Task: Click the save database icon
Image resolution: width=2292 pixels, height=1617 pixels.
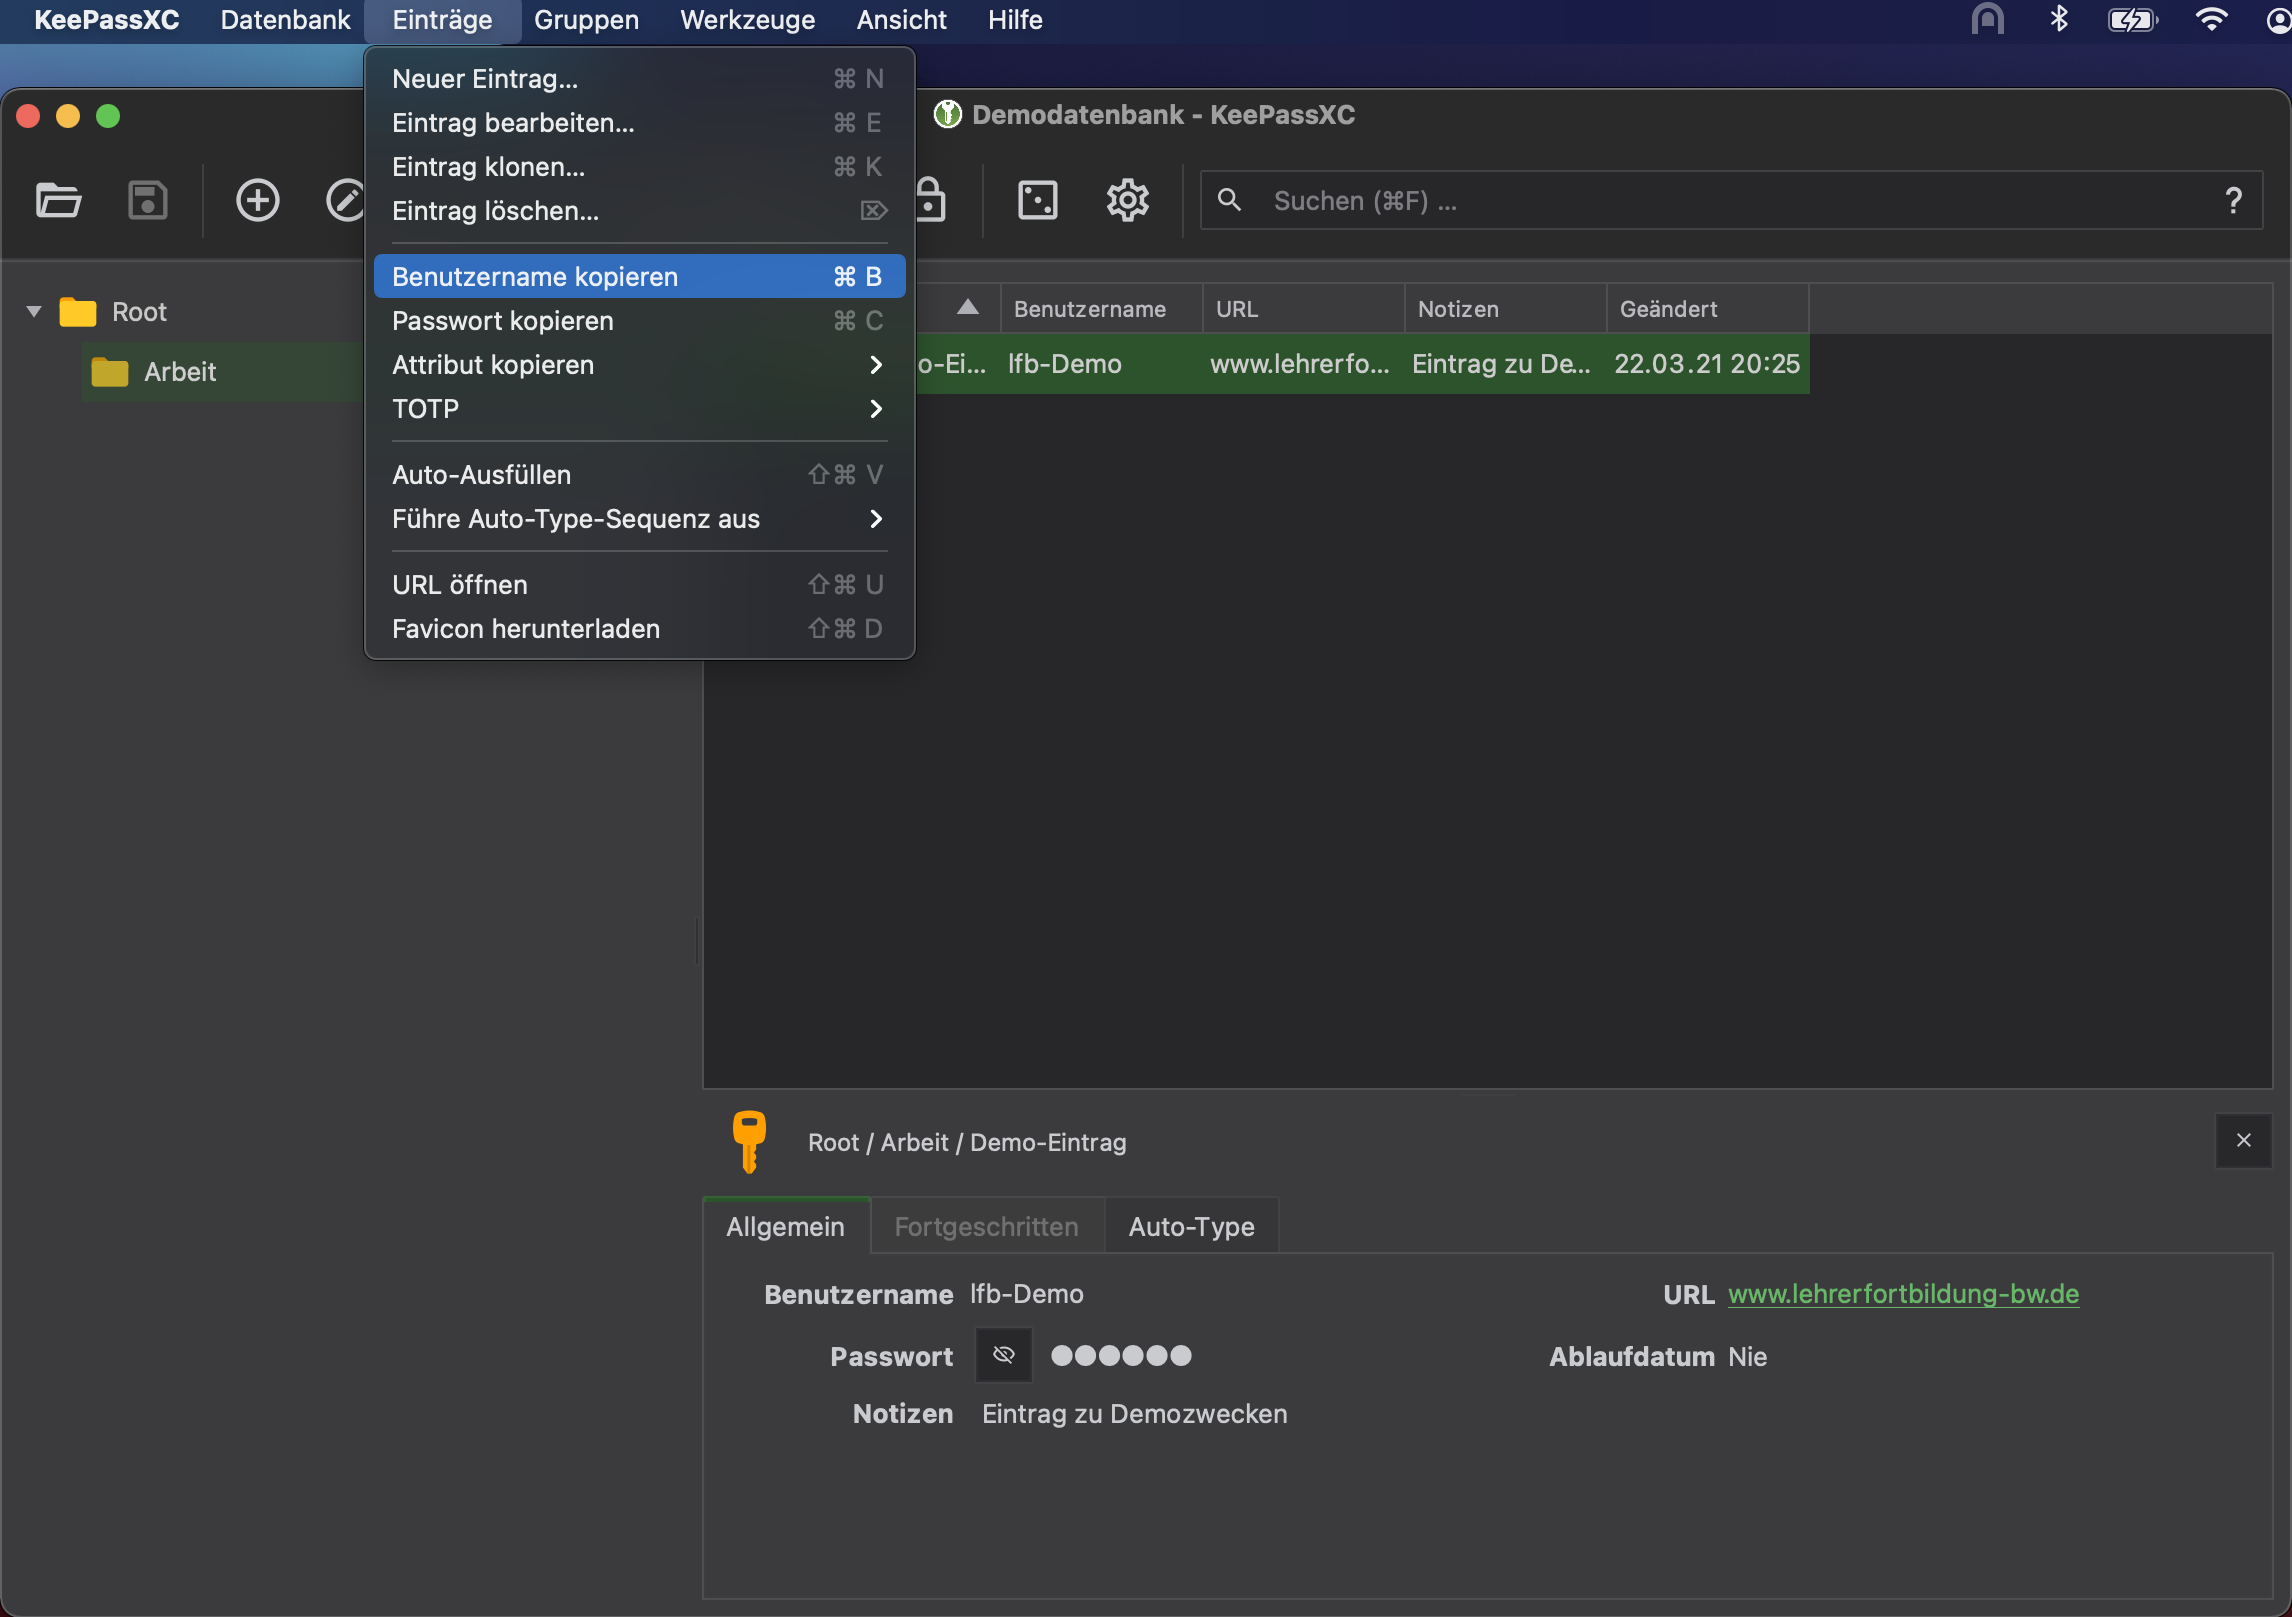Action: [147, 200]
